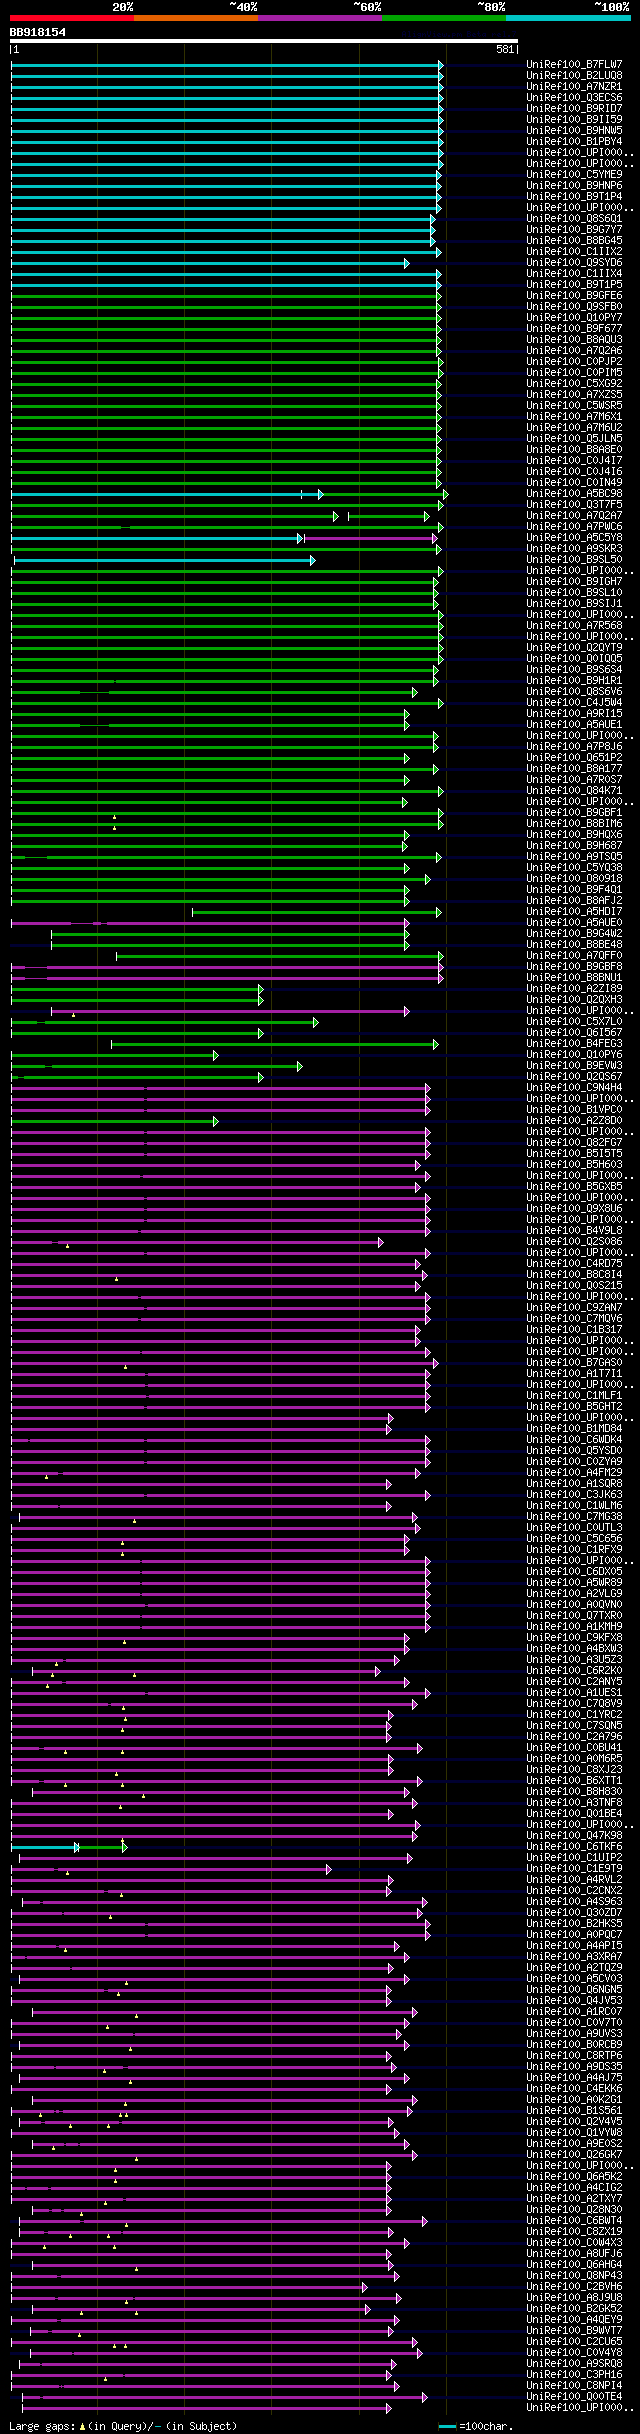Select hit label UniRef100_Q82FG7
The height and width of the screenshot is (2434, 640).
click(x=574, y=1142)
